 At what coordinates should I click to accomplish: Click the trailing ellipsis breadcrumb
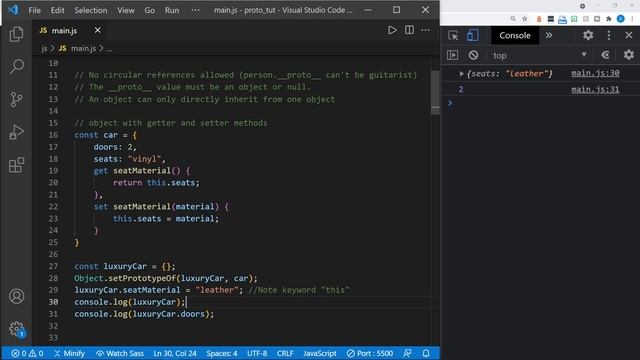[x=109, y=49]
